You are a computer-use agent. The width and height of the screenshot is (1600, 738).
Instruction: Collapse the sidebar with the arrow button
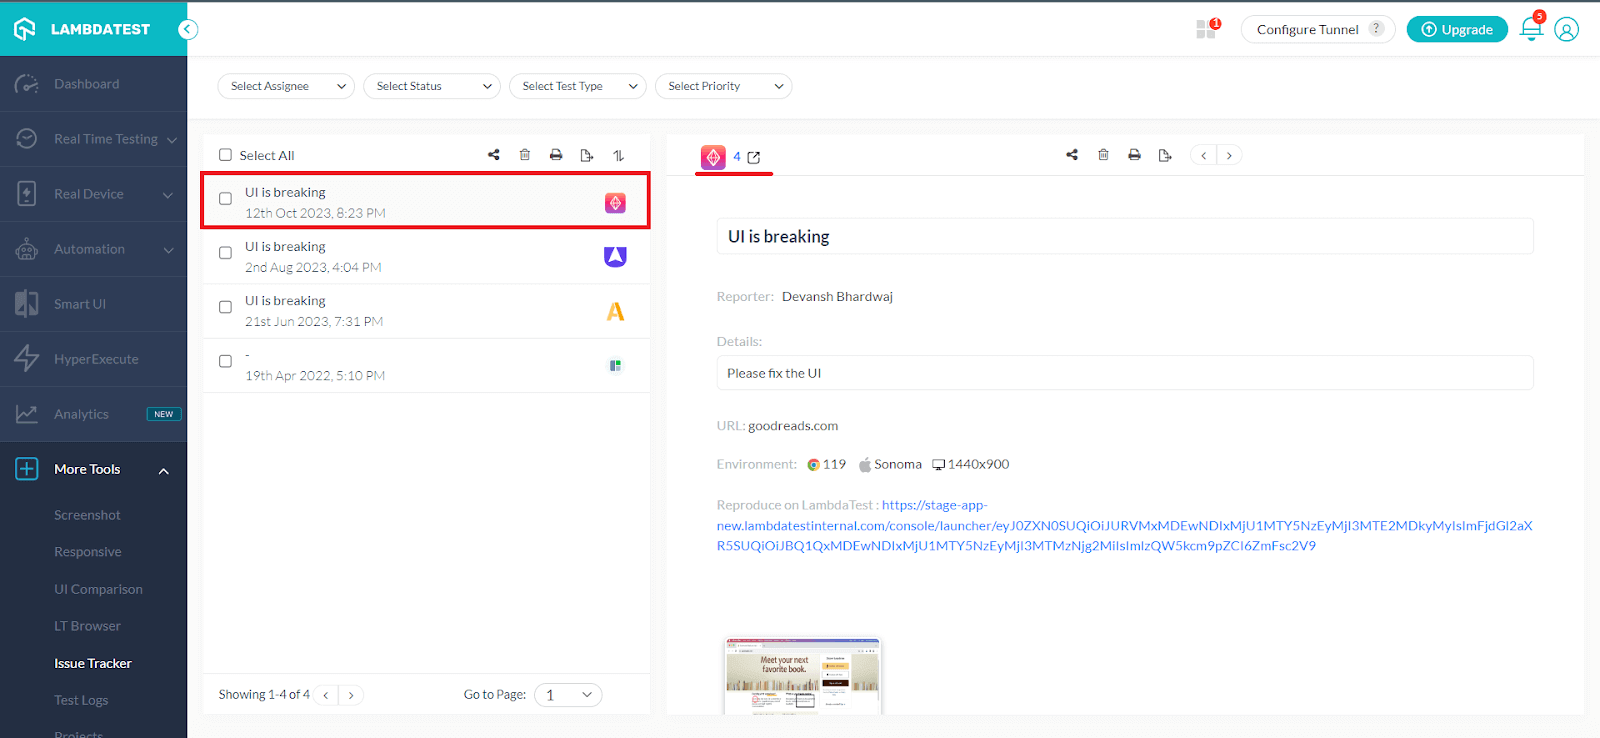[187, 29]
